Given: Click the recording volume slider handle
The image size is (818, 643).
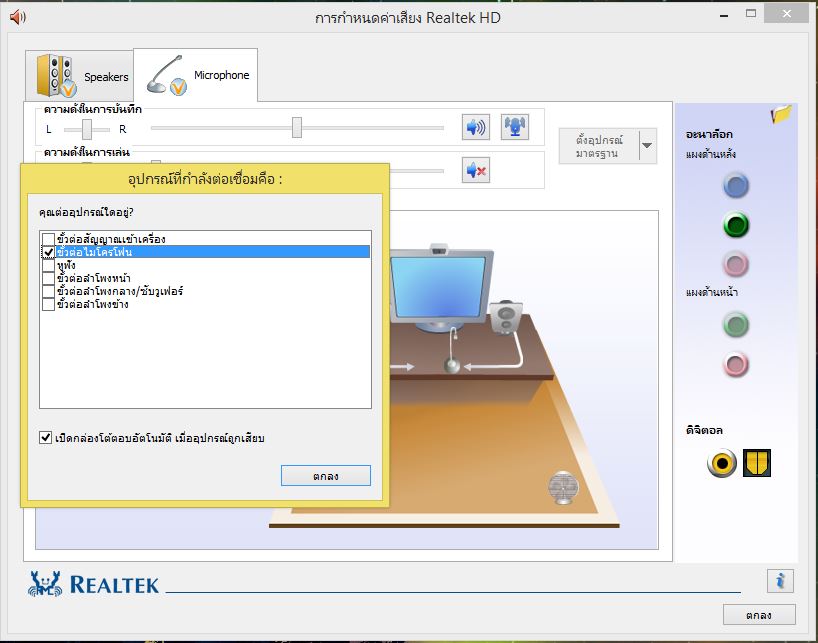Looking at the screenshot, I should point(297,127).
